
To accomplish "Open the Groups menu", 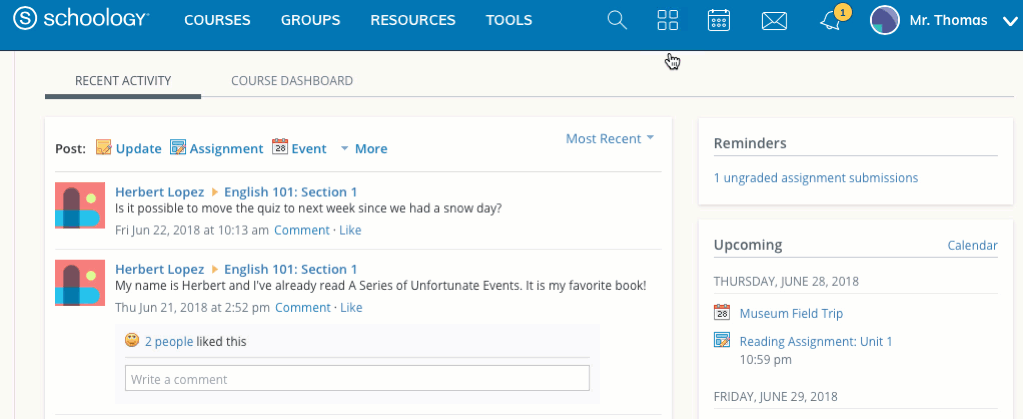I will [x=310, y=20].
